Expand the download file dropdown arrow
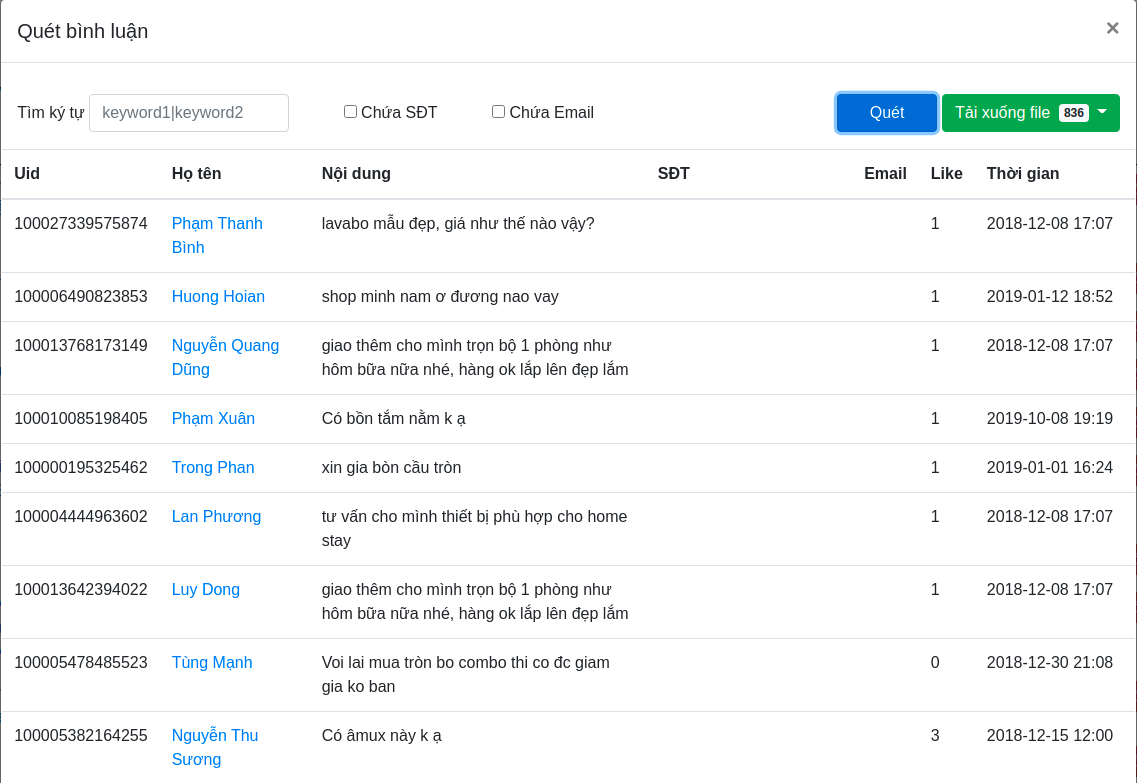The width and height of the screenshot is (1137, 783). click(x=1102, y=112)
